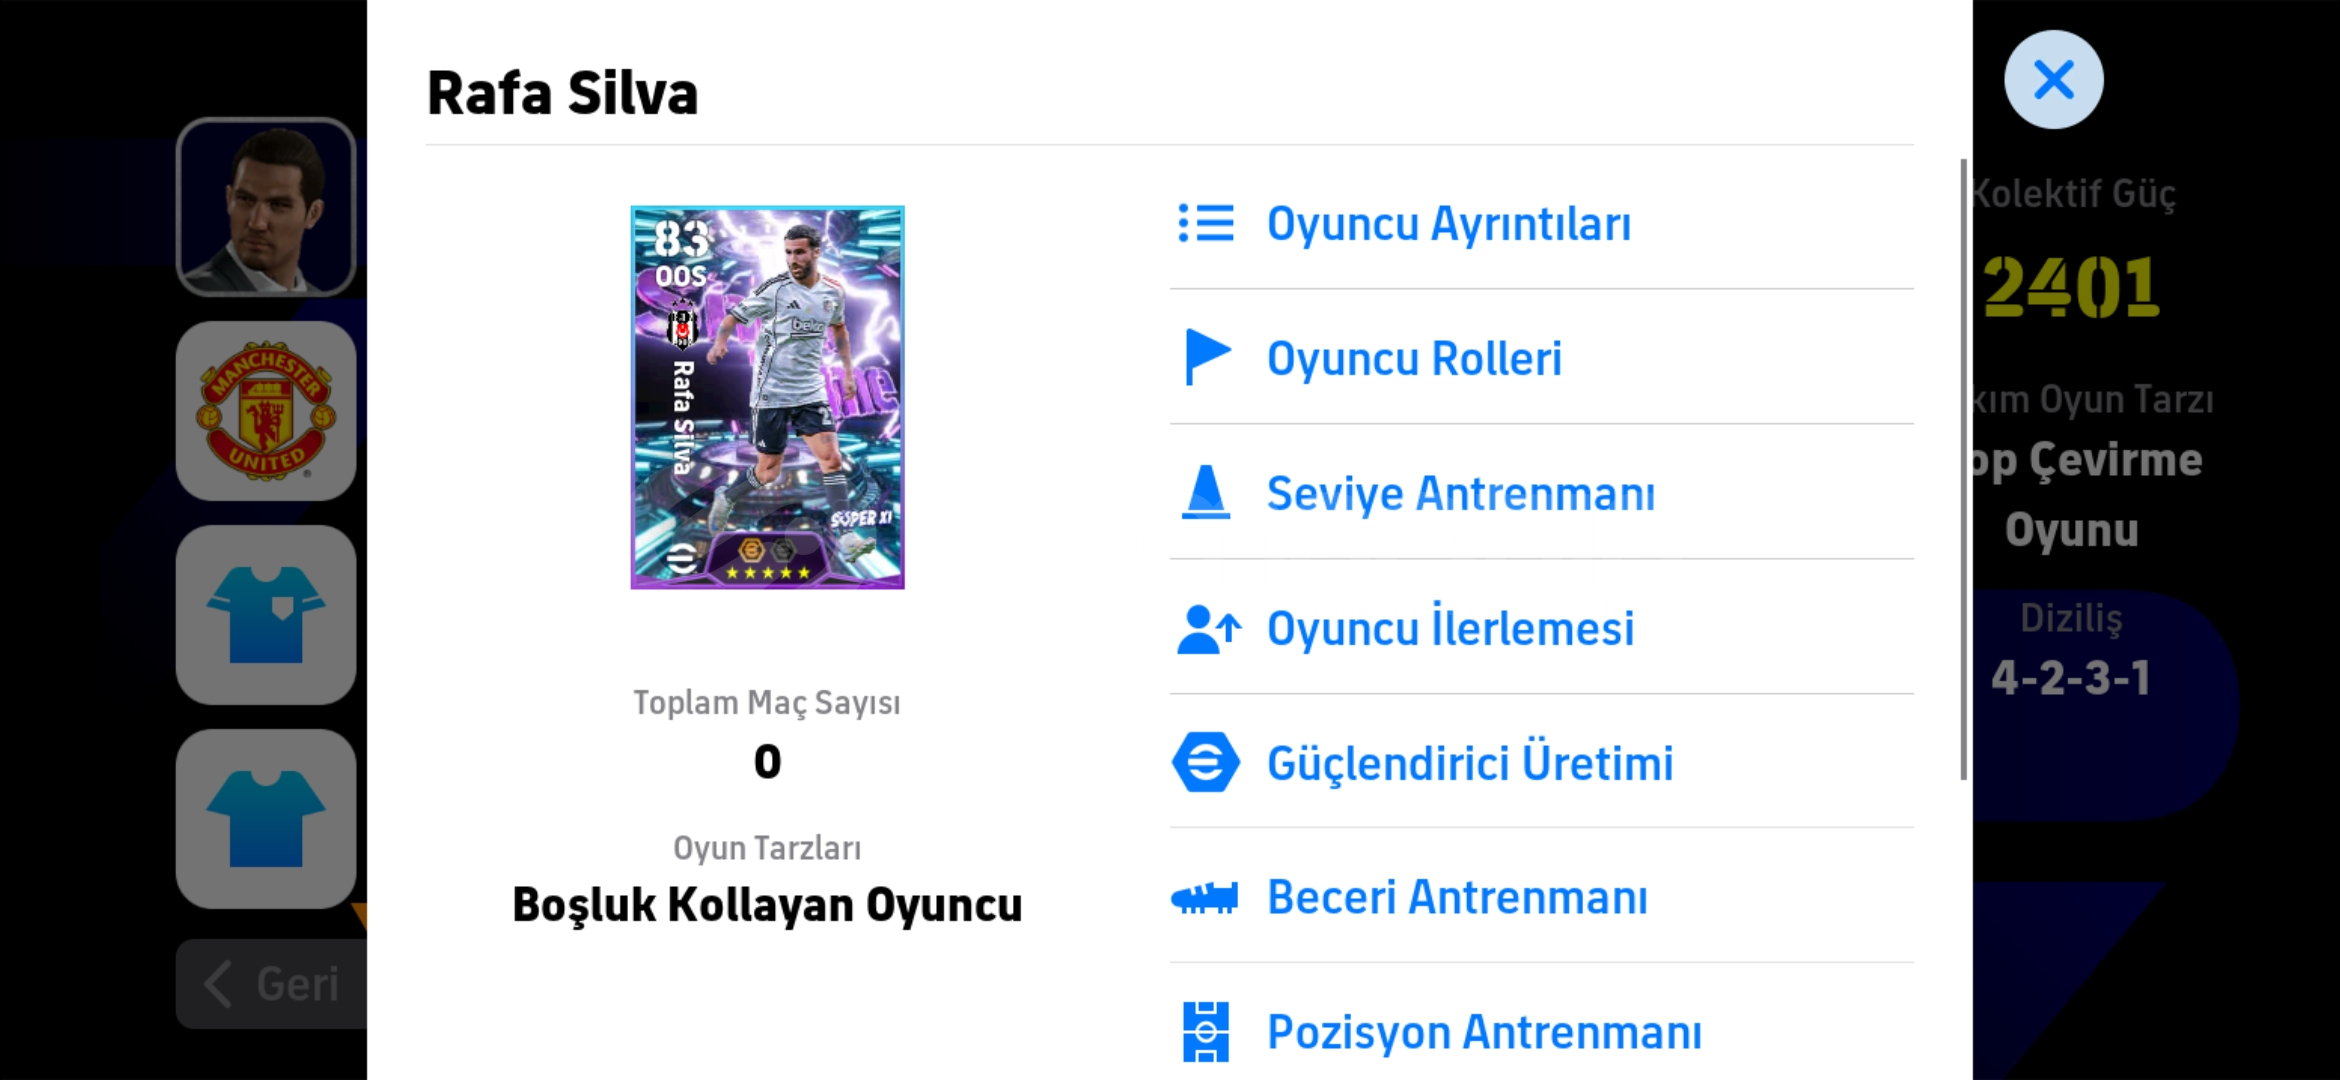Click the manager portrait thumbnail

(x=266, y=207)
